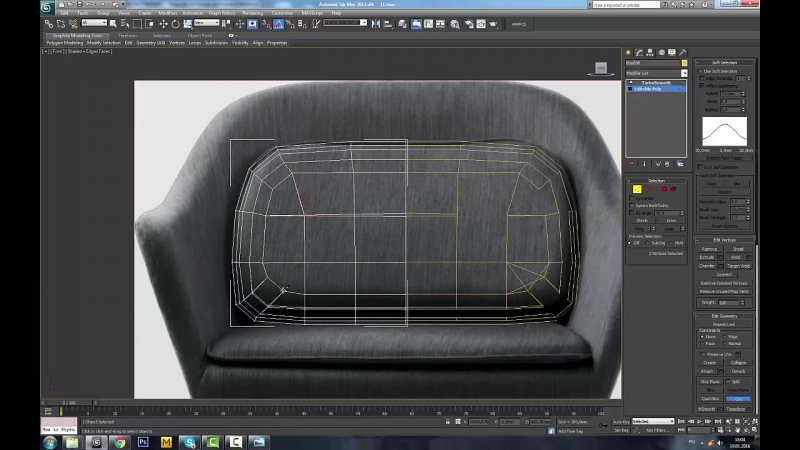Viewport: 800px width, 450px height.
Task: Click Configure Modifier Sets icon
Action: pyautogui.click(x=680, y=164)
